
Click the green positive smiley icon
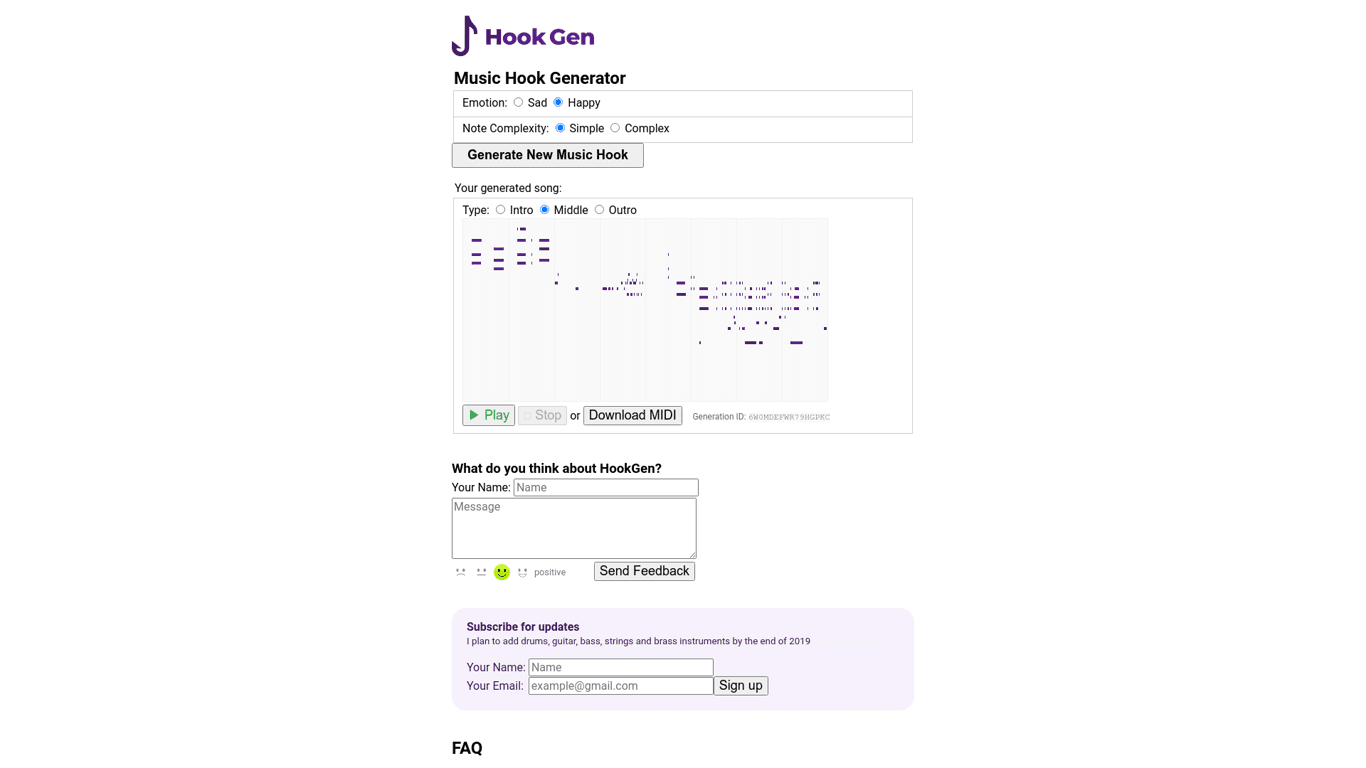(x=501, y=572)
